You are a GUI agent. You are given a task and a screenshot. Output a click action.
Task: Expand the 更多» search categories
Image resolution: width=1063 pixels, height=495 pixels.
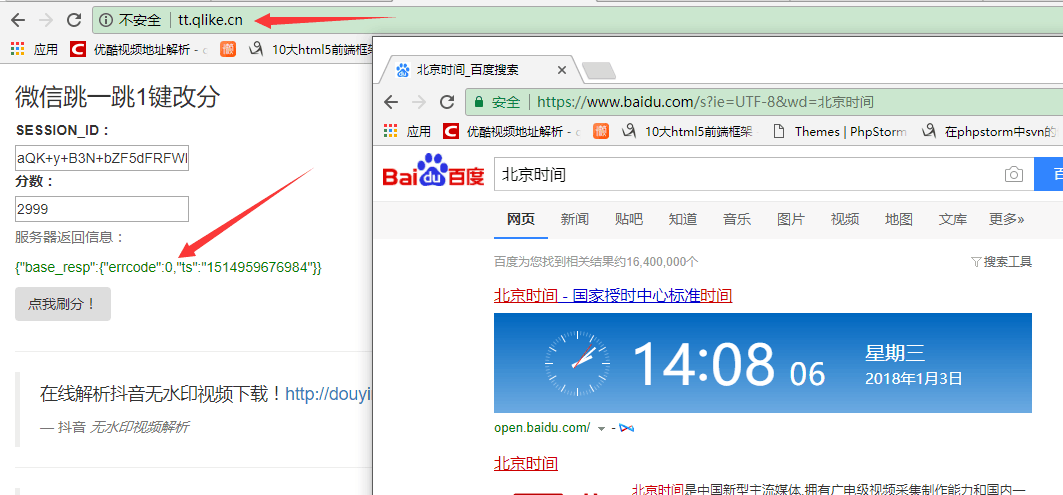tap(1006, 219)
